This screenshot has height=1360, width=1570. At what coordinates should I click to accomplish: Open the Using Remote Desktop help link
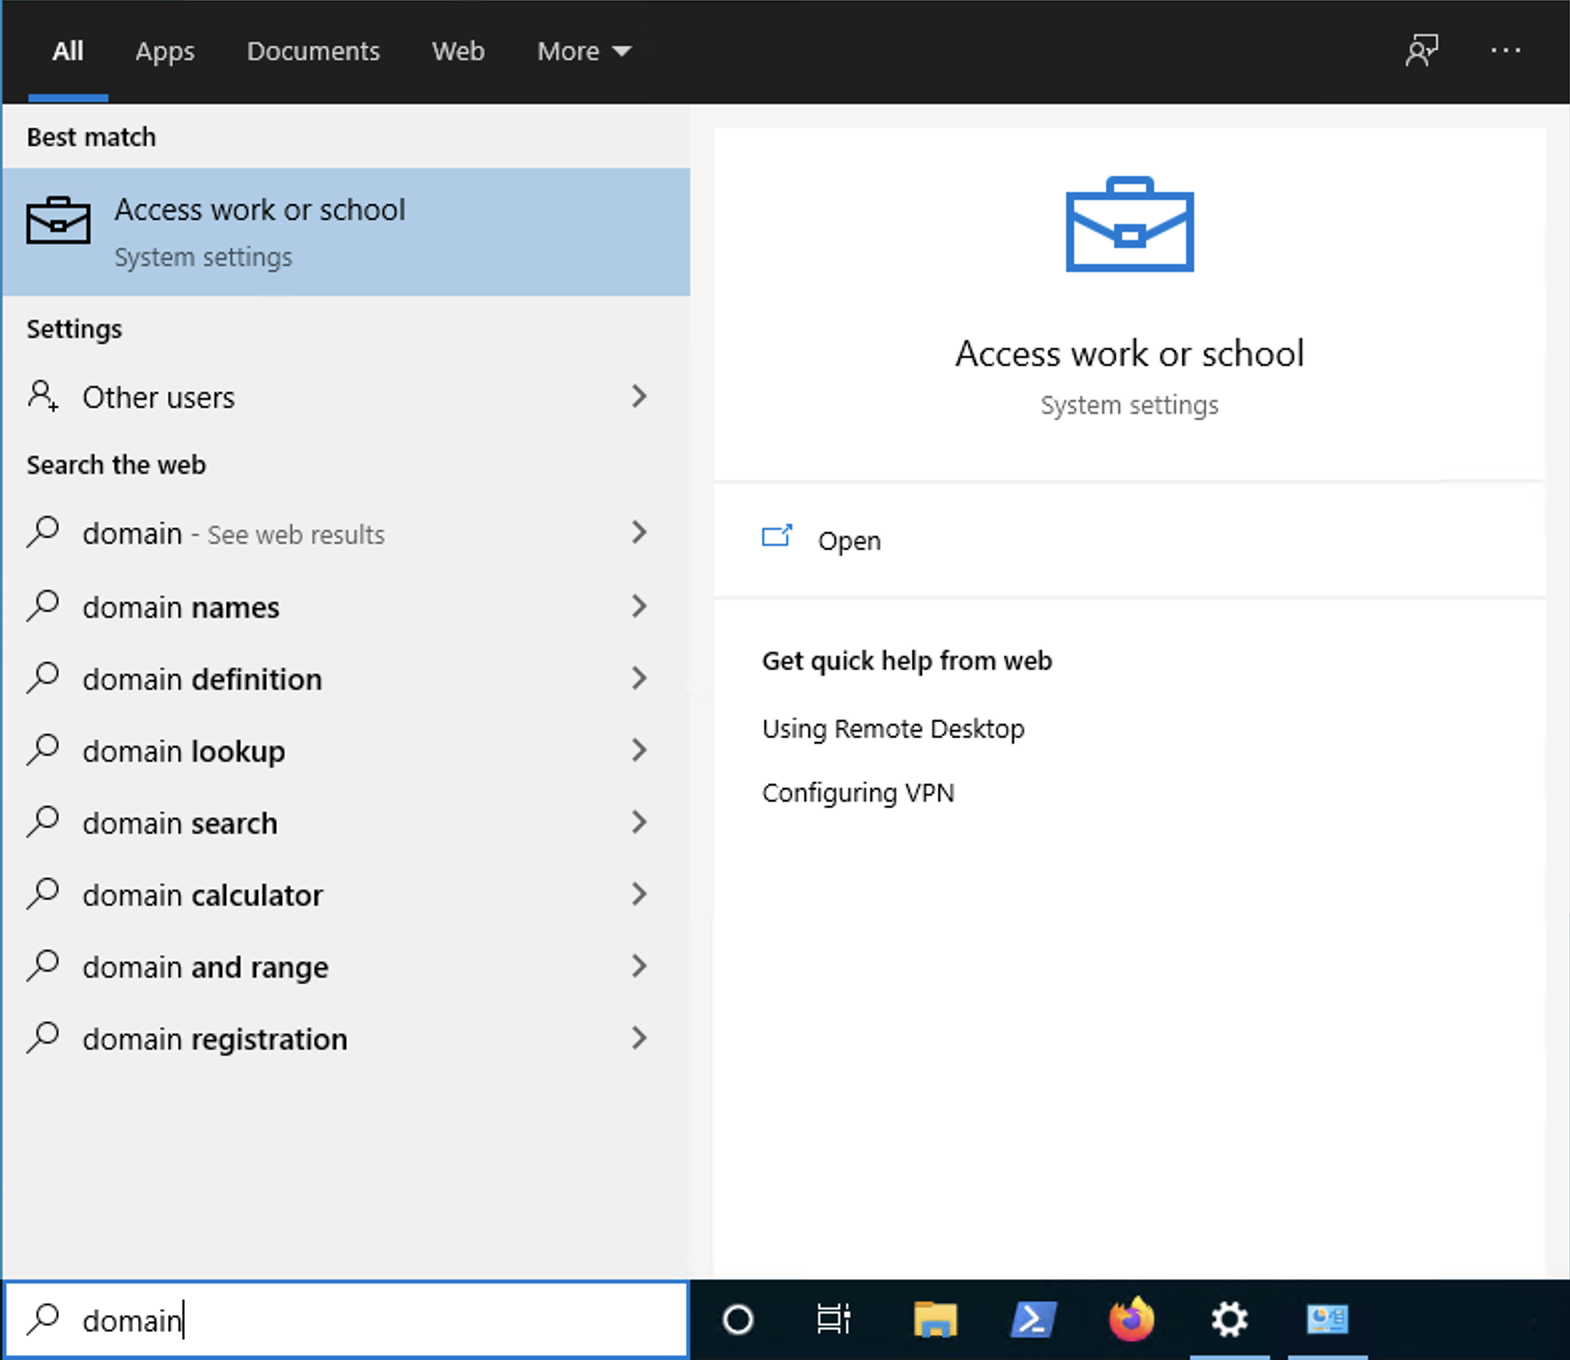pyautogui.click(x=893, y=729)
